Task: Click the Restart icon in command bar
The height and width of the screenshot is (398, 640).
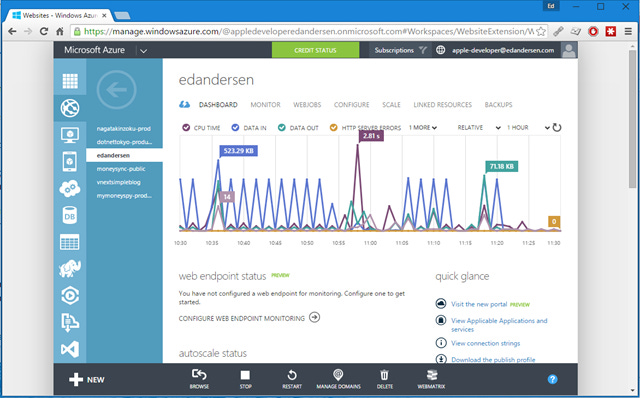Action: point(292,375)
